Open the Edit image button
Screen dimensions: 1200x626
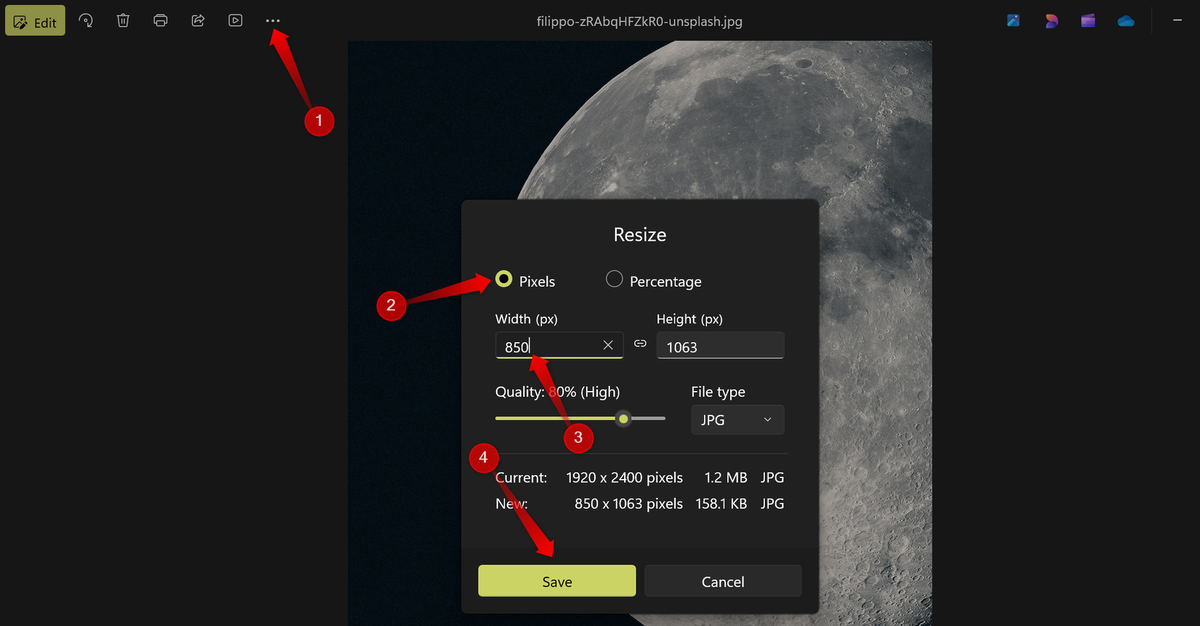(35, 20)
